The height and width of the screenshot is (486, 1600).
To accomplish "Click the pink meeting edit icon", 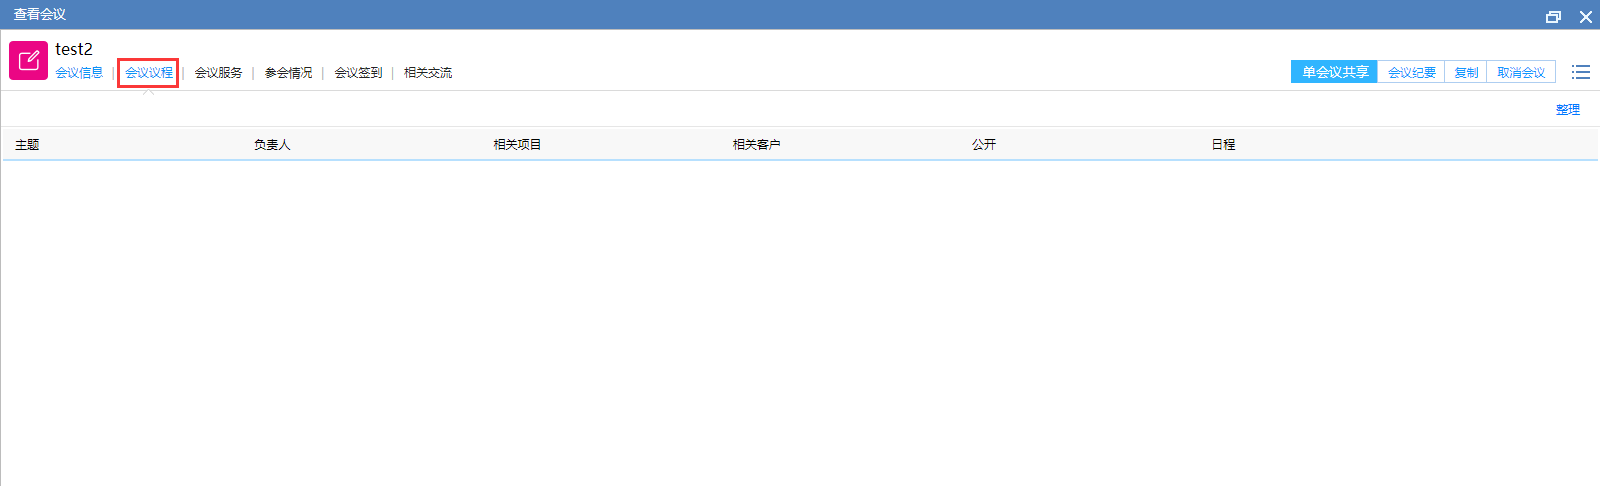I will click(28, 61).
